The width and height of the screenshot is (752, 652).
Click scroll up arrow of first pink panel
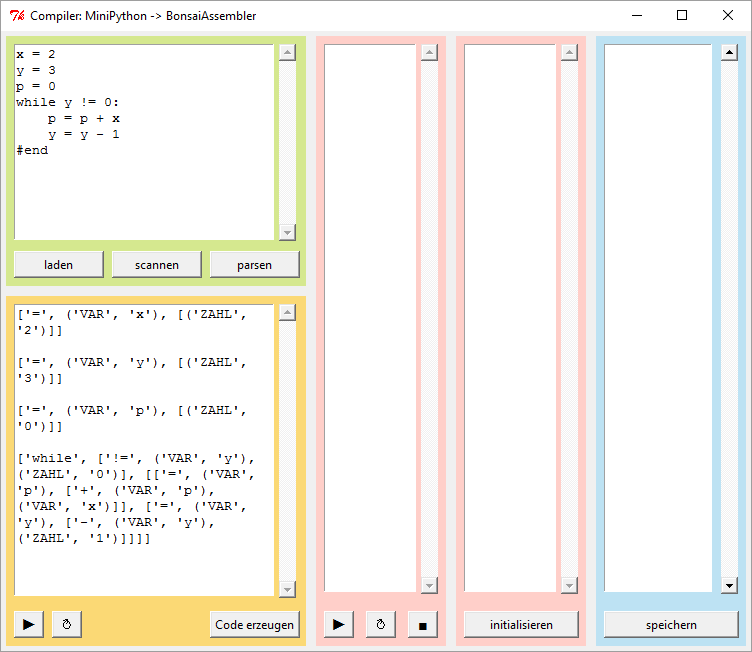click(429, 53)
